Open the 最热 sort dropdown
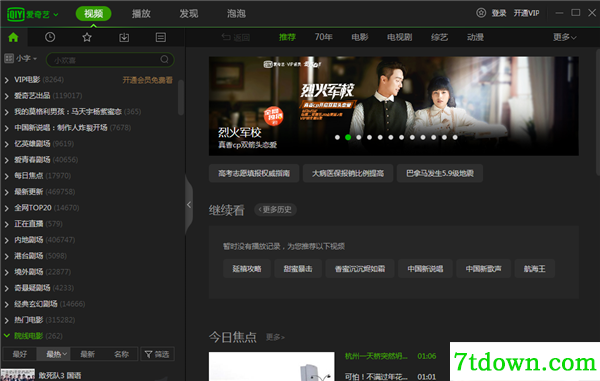The image size is (600, 381). point(54,354)
